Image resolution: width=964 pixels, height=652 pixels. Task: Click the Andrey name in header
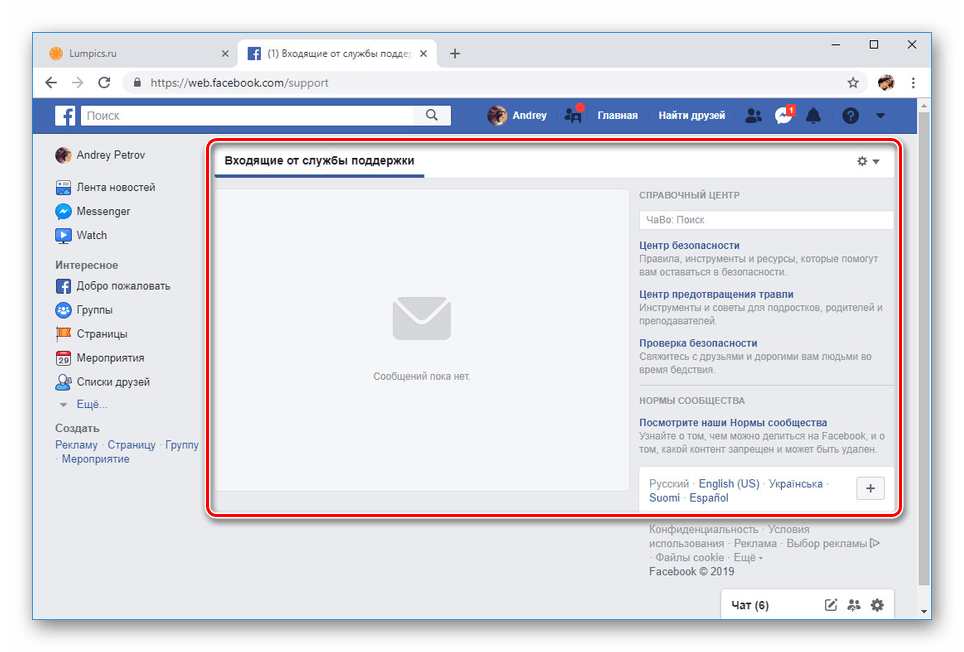pyautogui.click(x=529, y=116)
